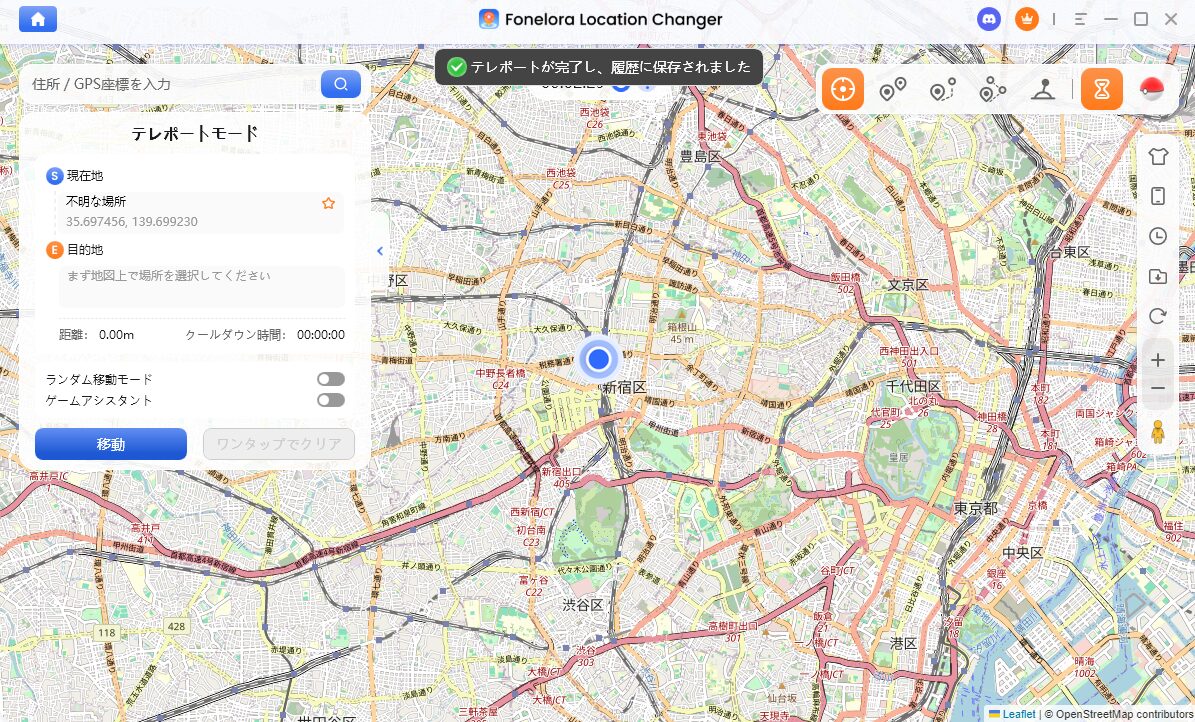Click the T-shirt skin icon
The image size is (1195, 722).
1158,156
